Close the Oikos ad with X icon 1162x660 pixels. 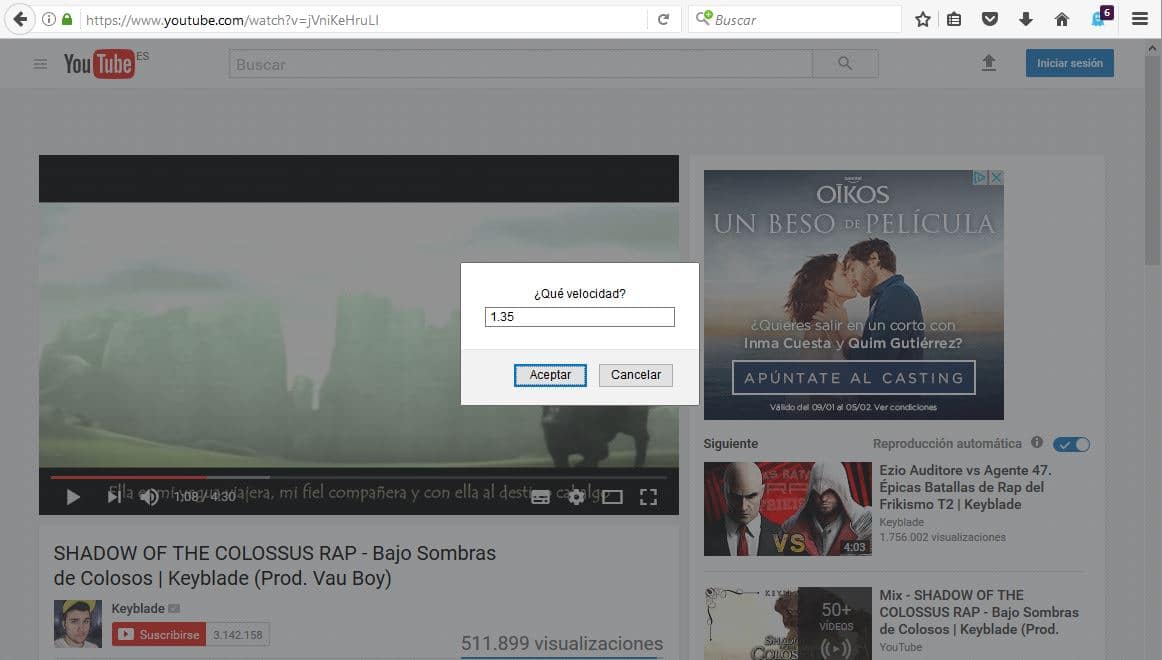coord(997,177)
